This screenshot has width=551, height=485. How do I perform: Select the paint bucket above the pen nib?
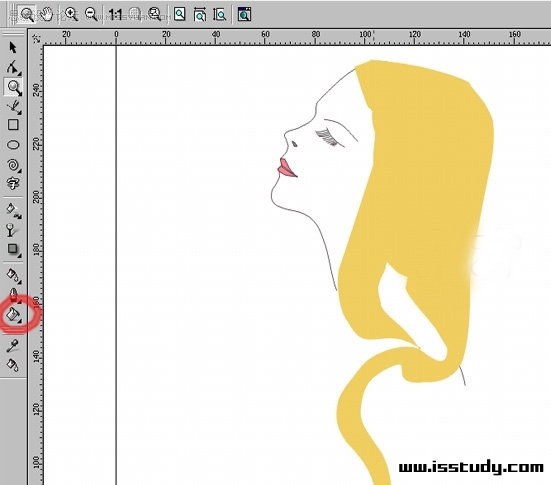coord(14,276)
